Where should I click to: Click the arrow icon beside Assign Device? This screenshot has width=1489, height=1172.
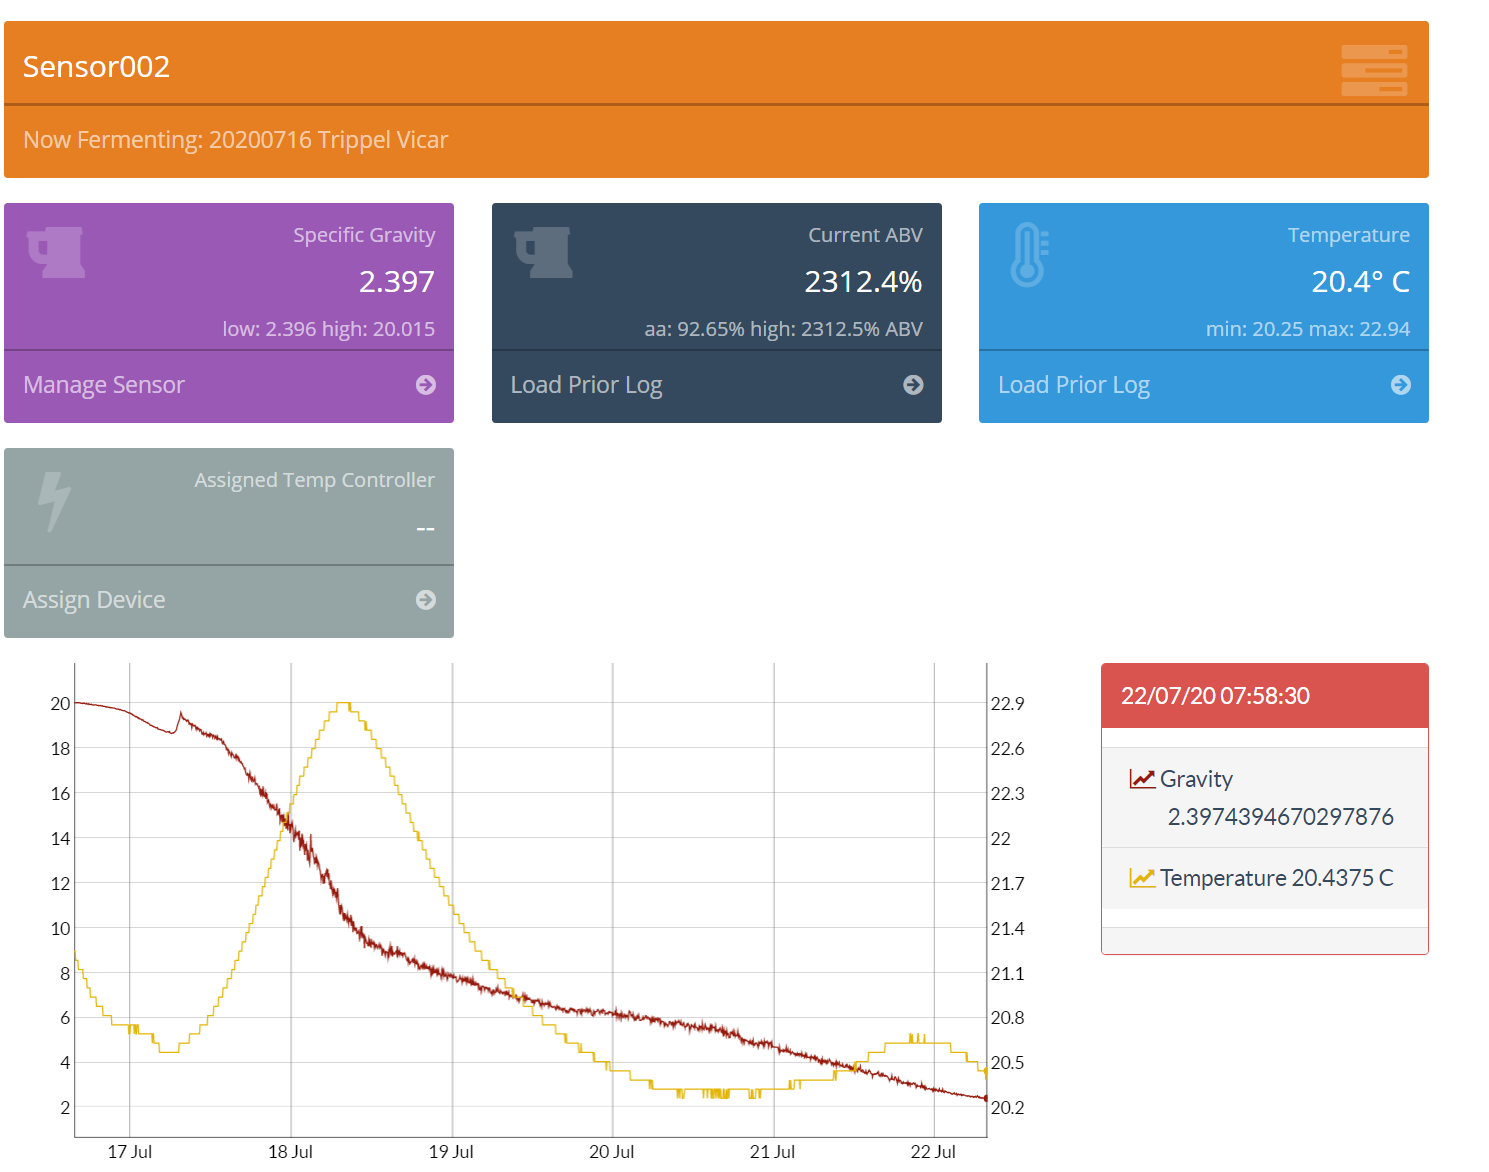click(x=426, y=600)
